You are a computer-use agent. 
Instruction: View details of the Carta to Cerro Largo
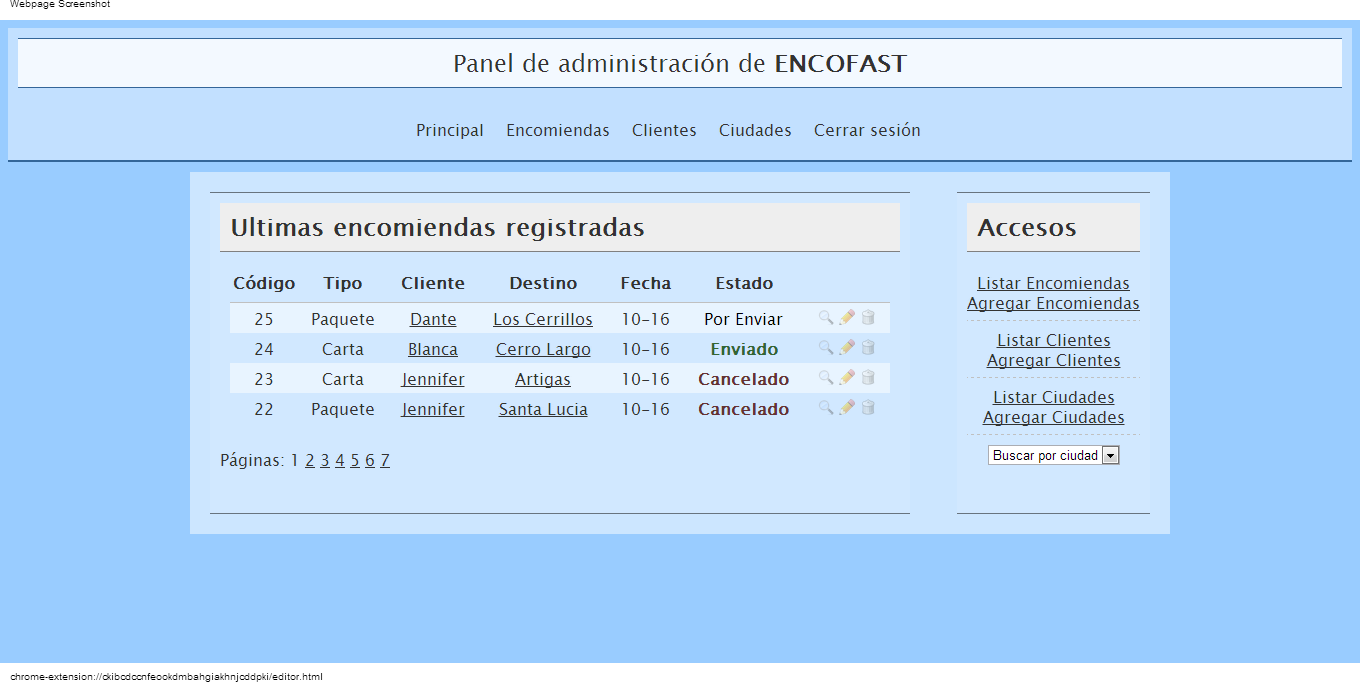coord(824,348)
